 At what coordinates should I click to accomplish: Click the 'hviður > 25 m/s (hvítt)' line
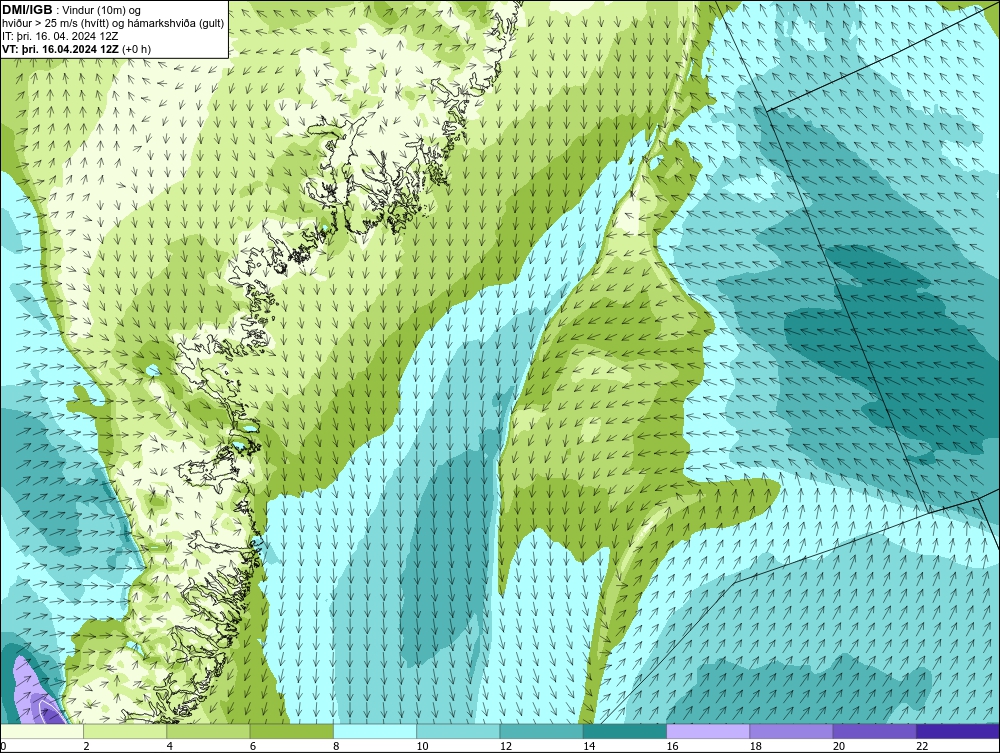[114, 24]
